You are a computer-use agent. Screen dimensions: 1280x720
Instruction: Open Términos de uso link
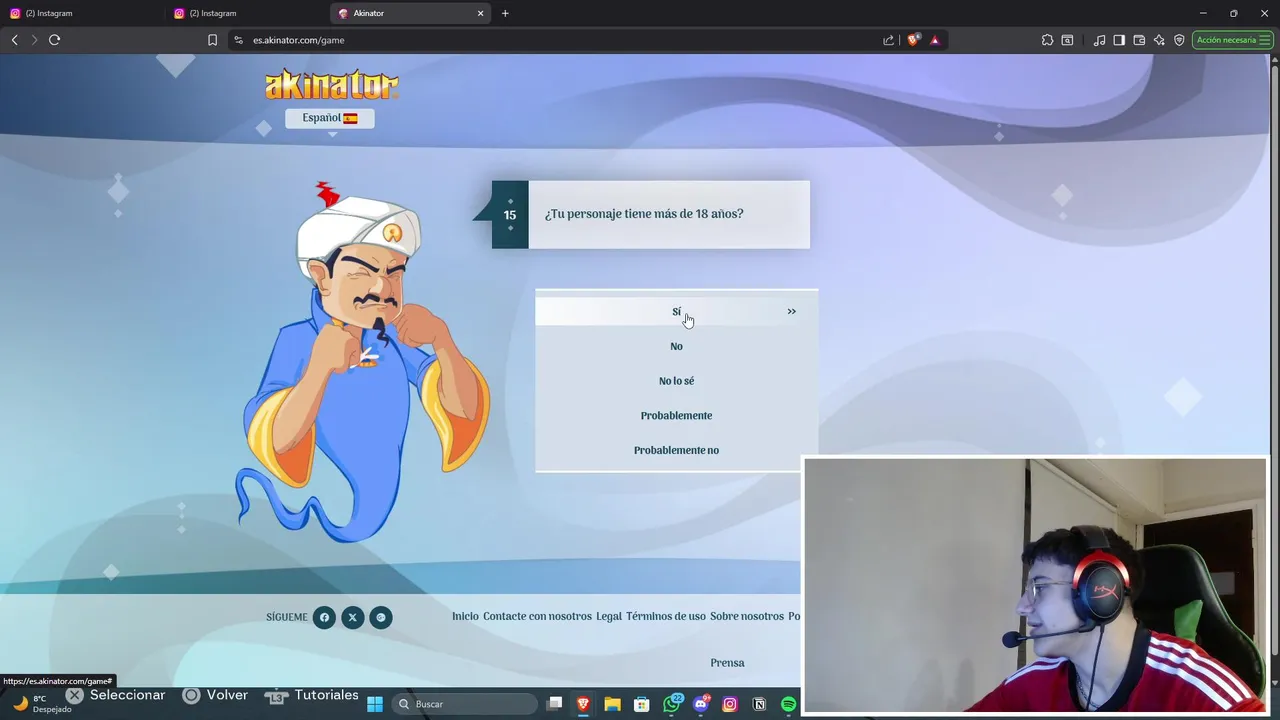click(666, 616)
